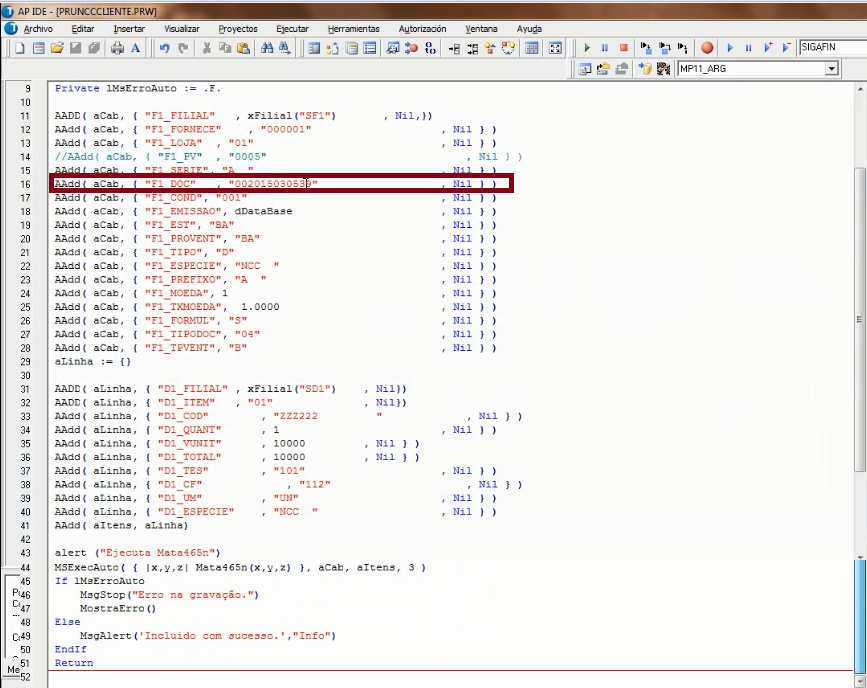The height and width of the screenshot is (688, 867).
Task: Start program with green run arrow
Action: [x=587, y=48]
